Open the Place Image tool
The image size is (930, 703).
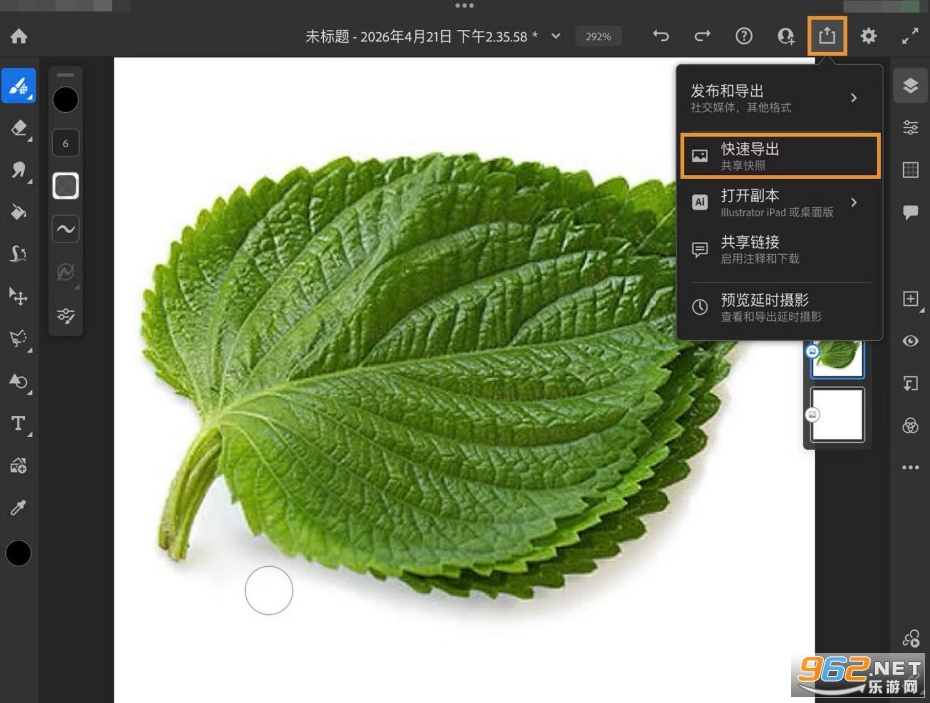(18, 466)
